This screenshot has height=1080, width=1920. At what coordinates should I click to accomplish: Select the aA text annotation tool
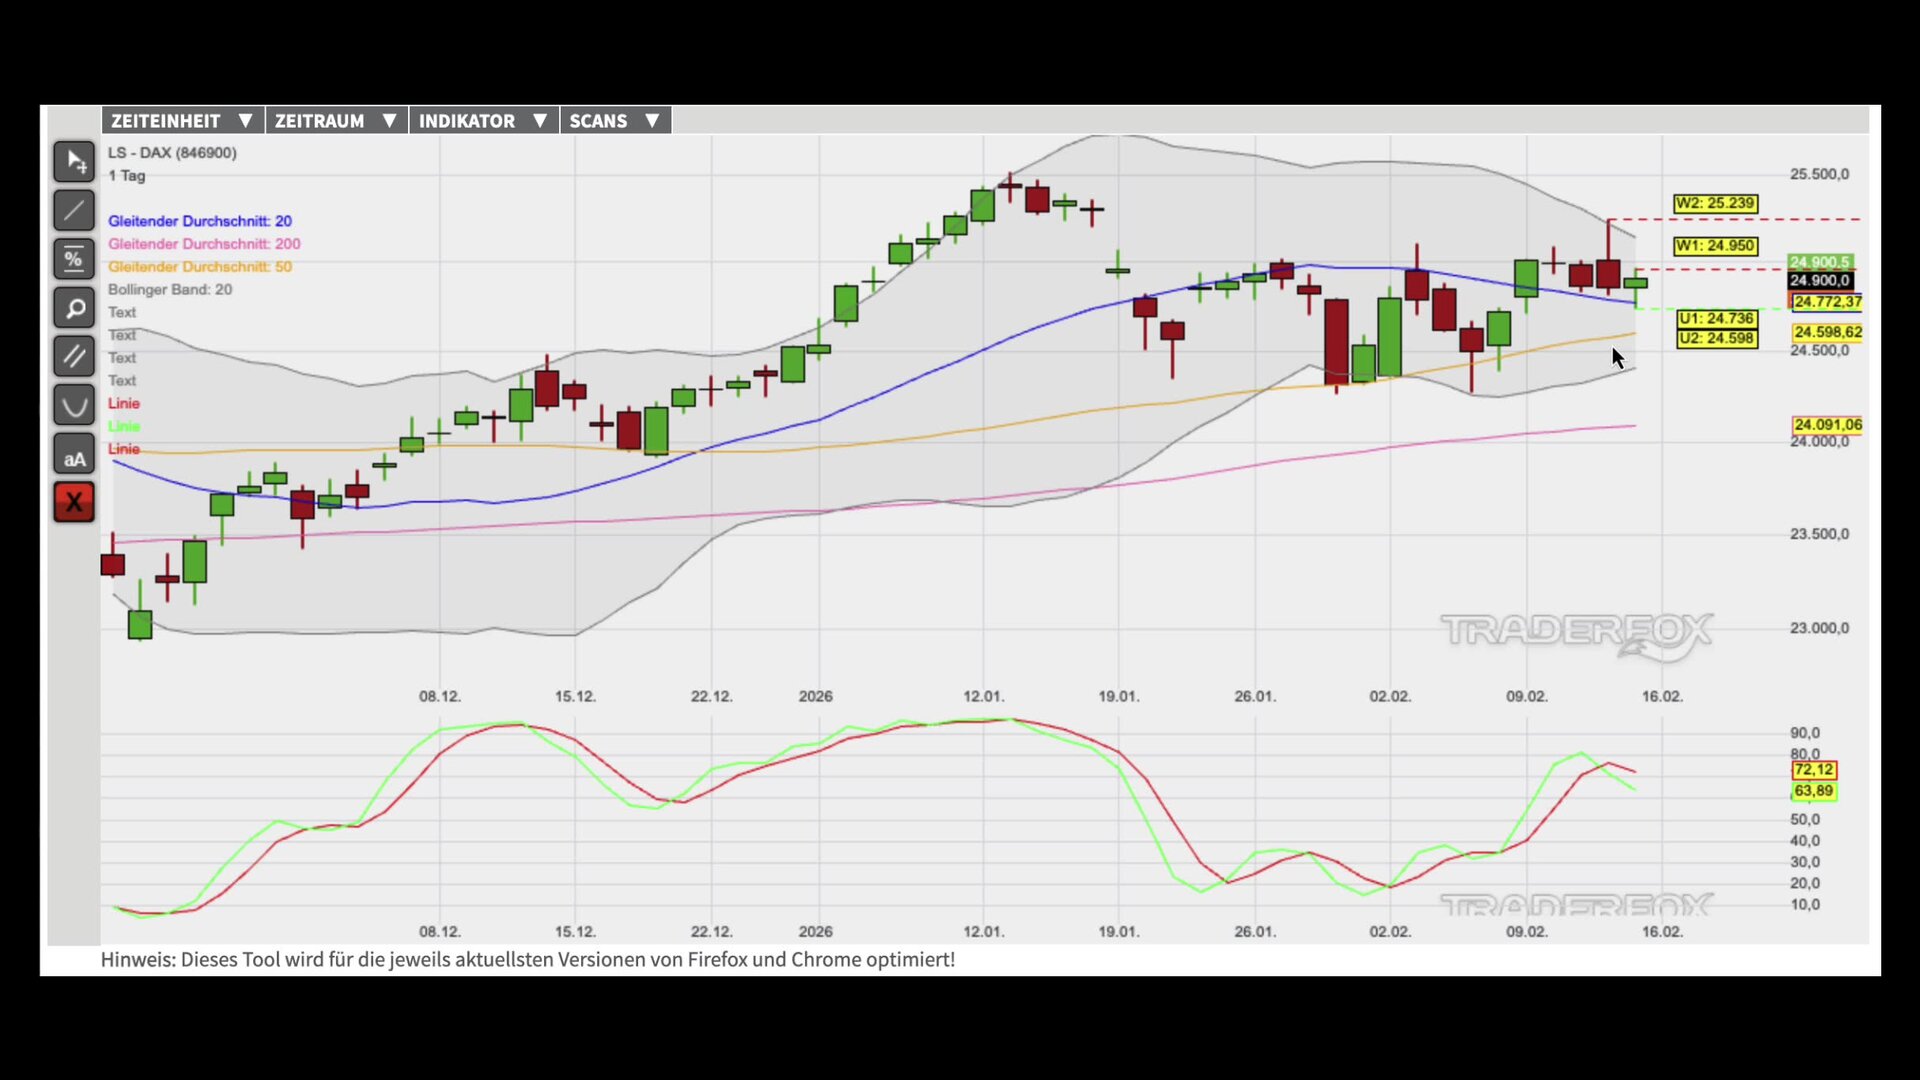click(x=74, y=455)
